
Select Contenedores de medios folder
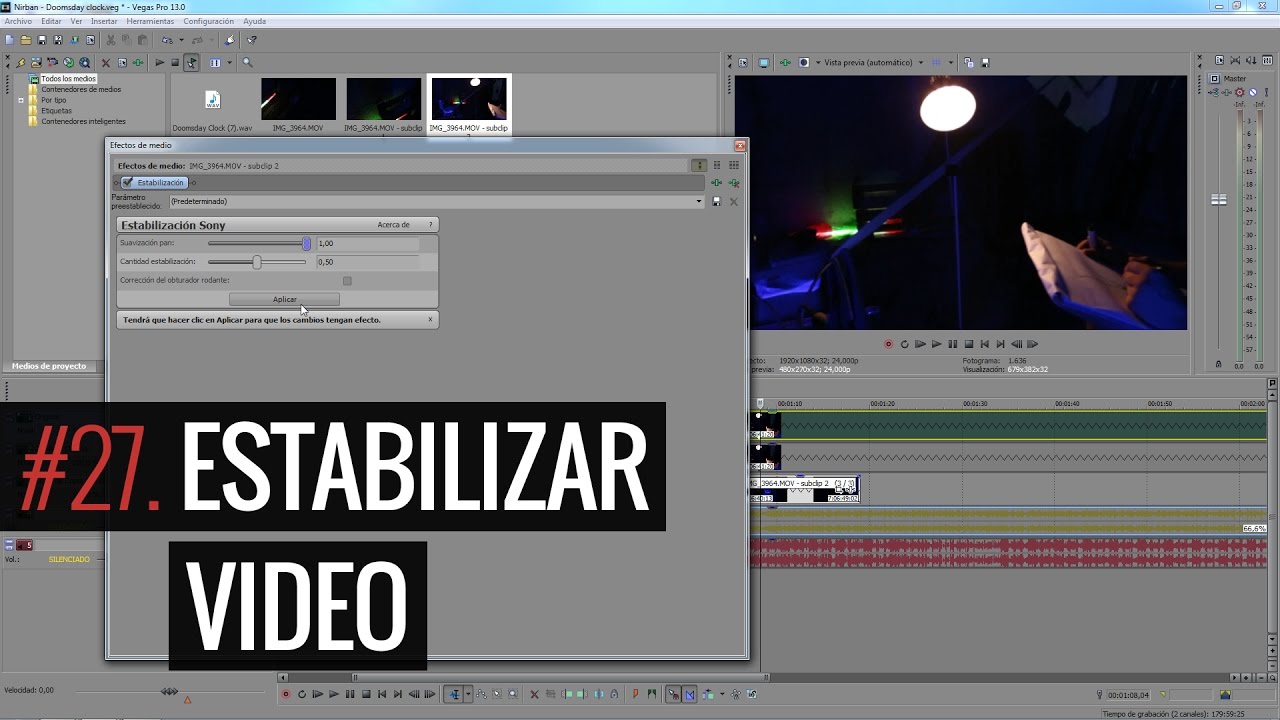pos(81,89)
